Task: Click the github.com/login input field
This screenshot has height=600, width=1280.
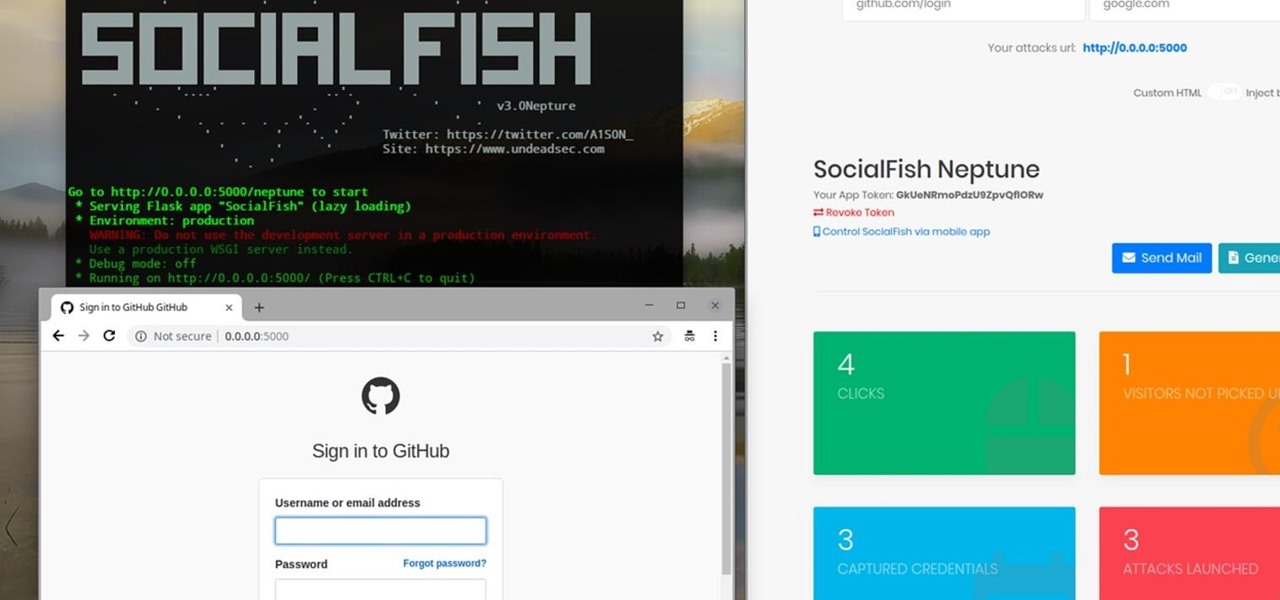Action: 963,10
